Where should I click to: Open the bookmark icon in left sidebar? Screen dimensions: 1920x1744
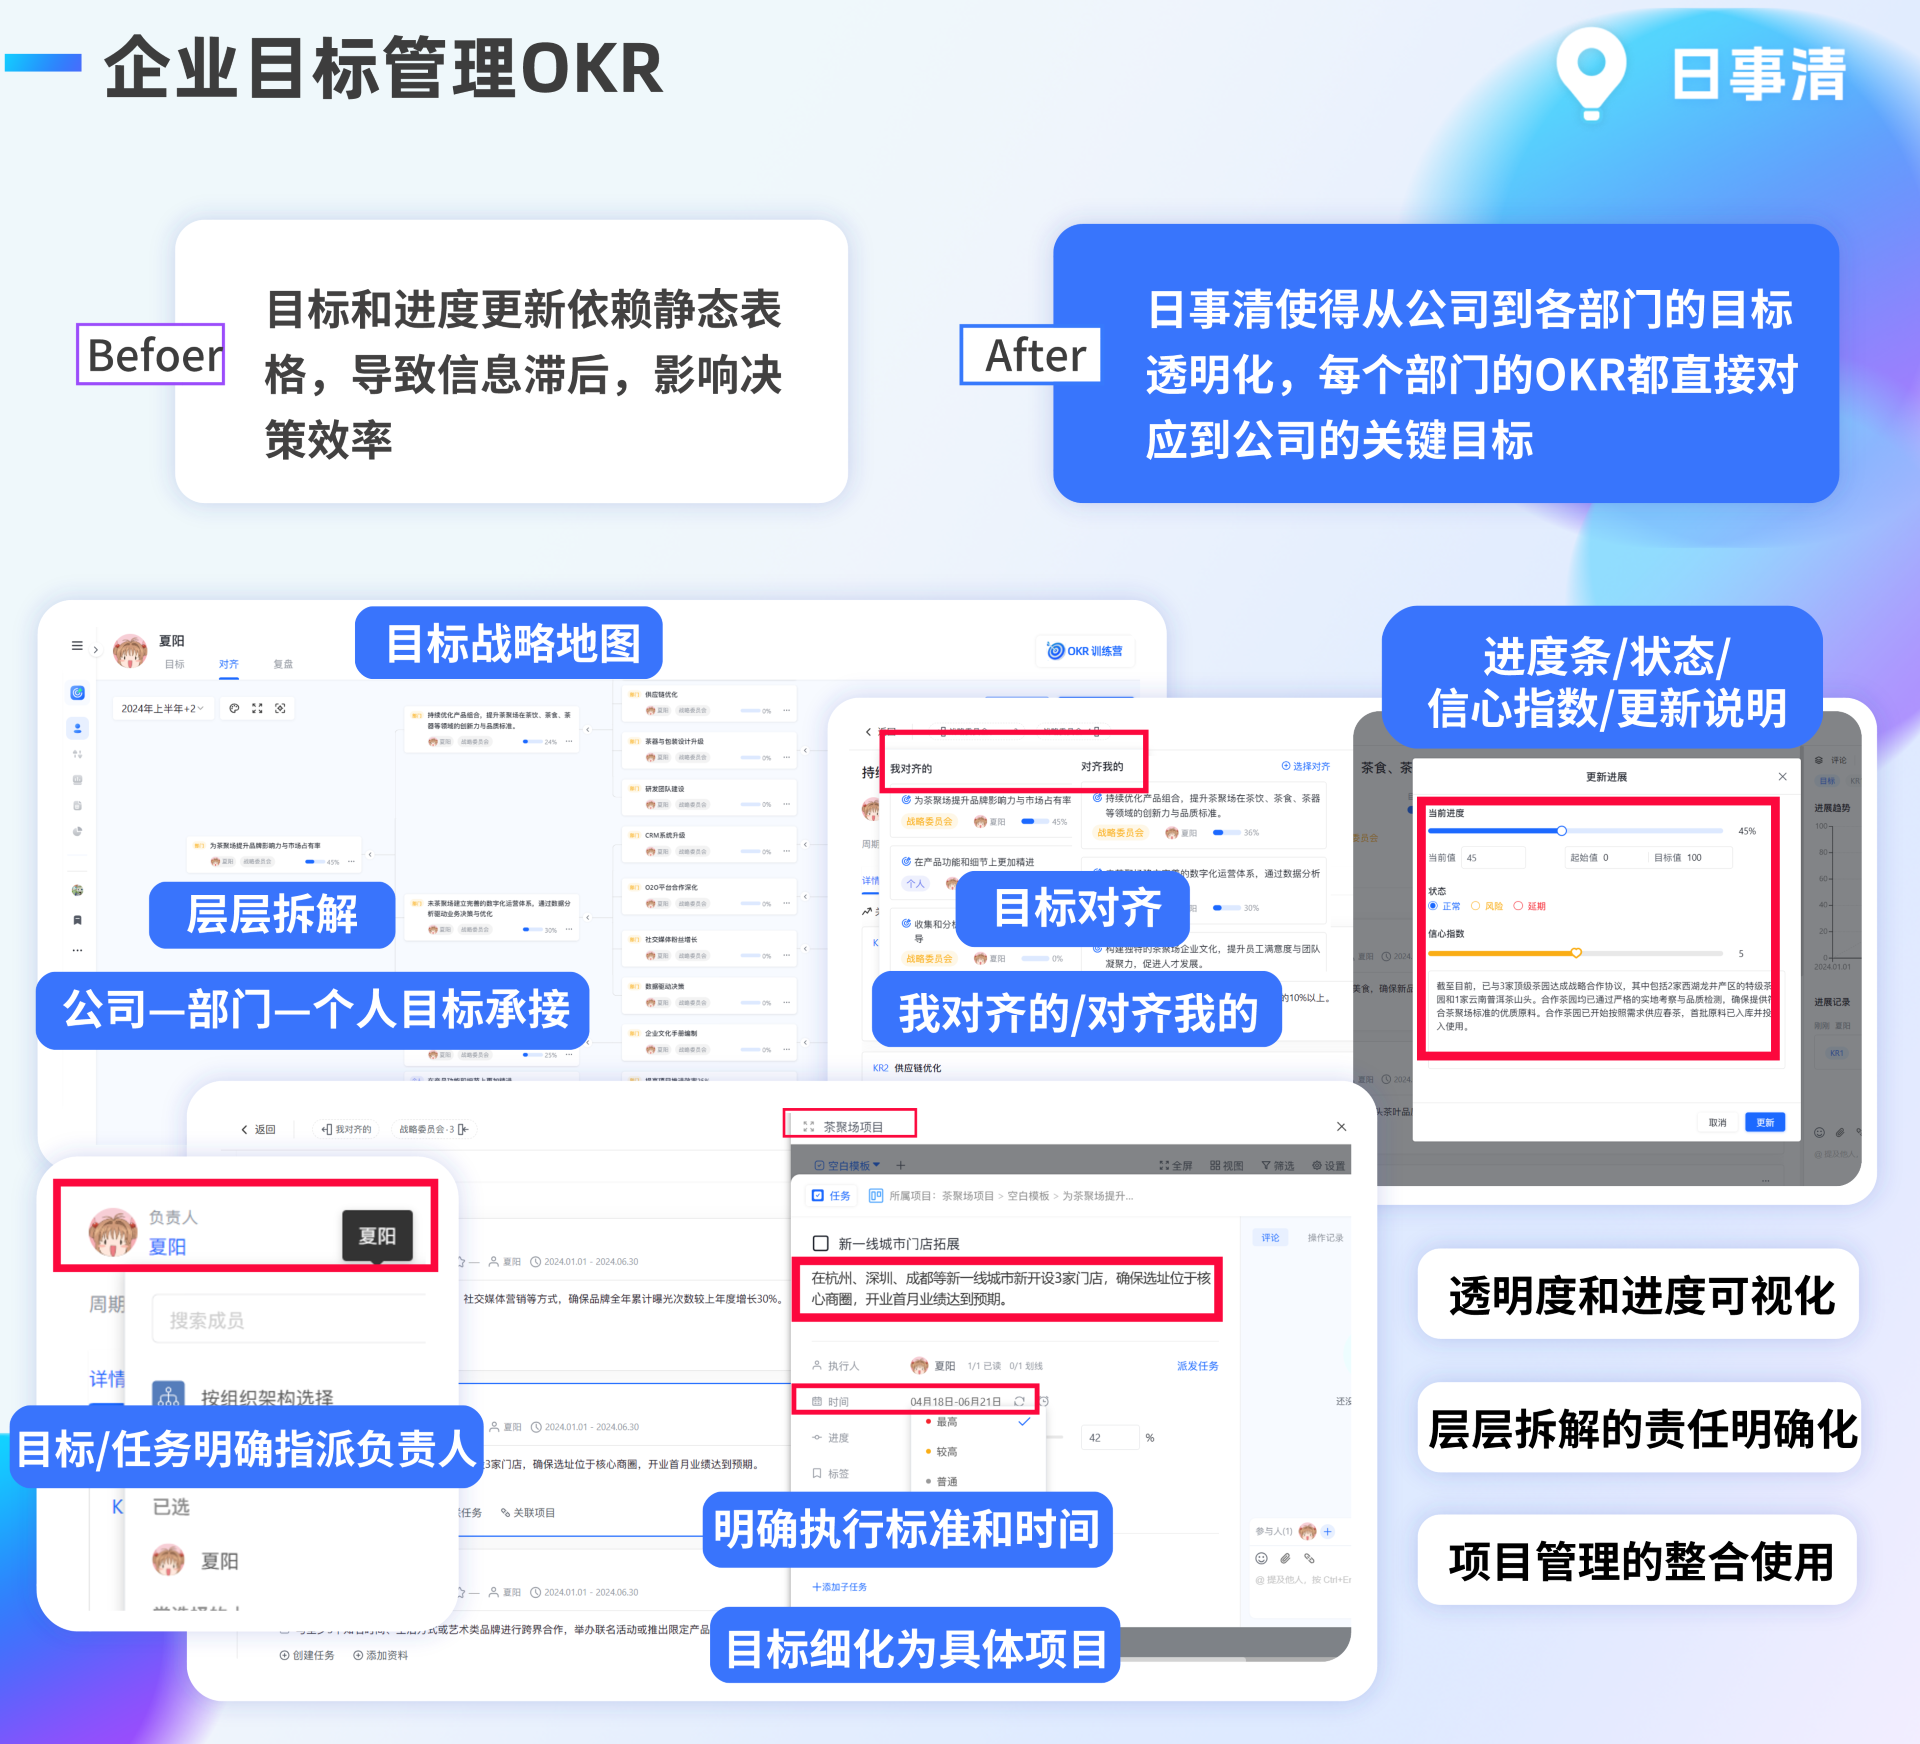click(77, 920)
